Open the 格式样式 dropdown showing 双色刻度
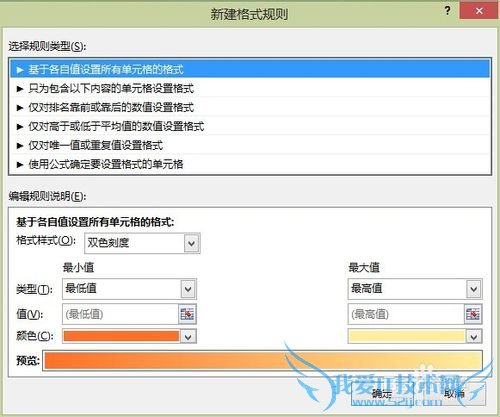This screenshot has height=417, width=500. (x=143, y=243)
